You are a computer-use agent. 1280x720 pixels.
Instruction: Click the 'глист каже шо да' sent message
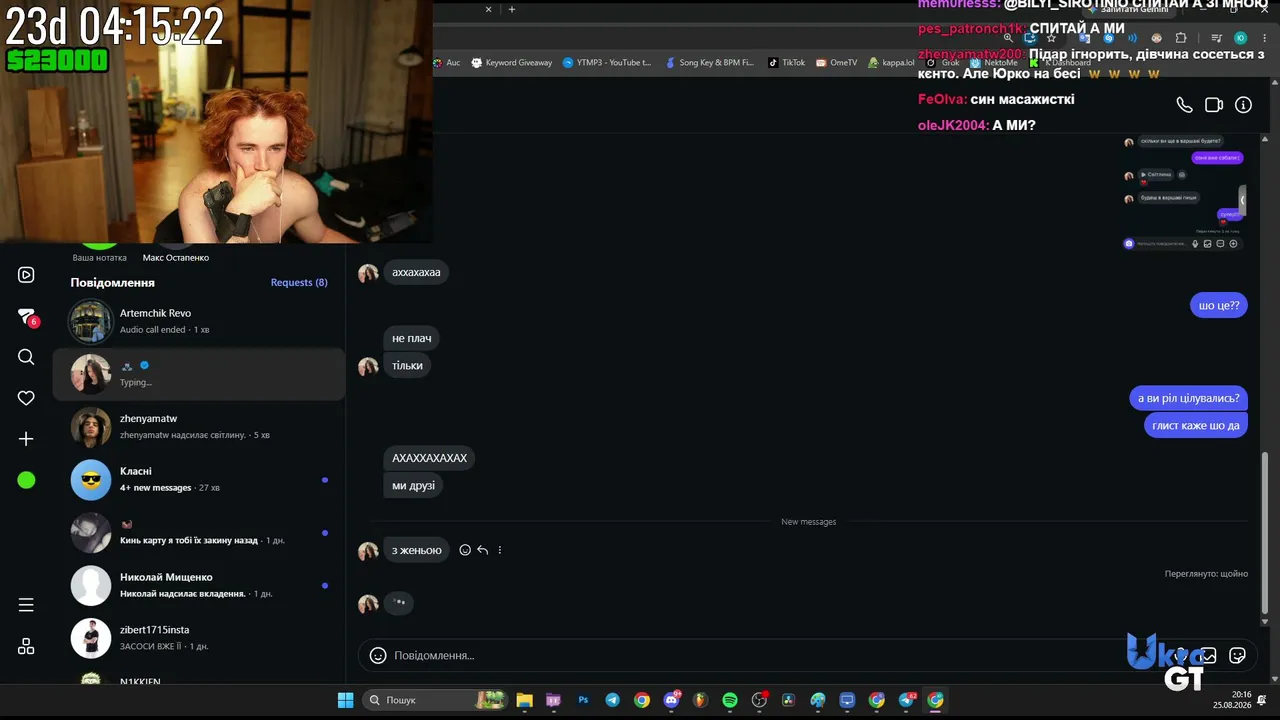point(1196,425)
